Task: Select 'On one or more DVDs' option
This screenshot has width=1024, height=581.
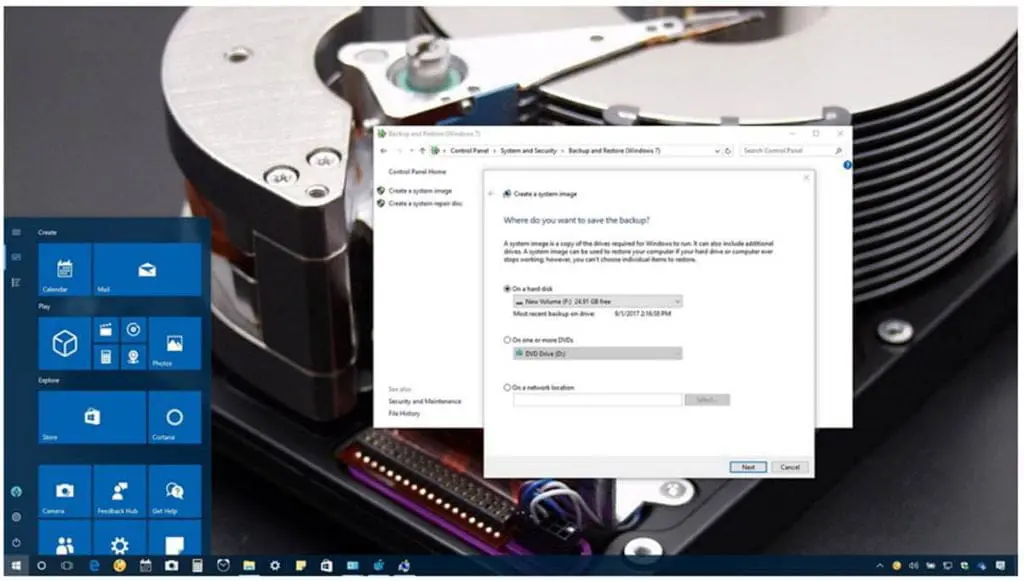Action: [x=508, y=340]
